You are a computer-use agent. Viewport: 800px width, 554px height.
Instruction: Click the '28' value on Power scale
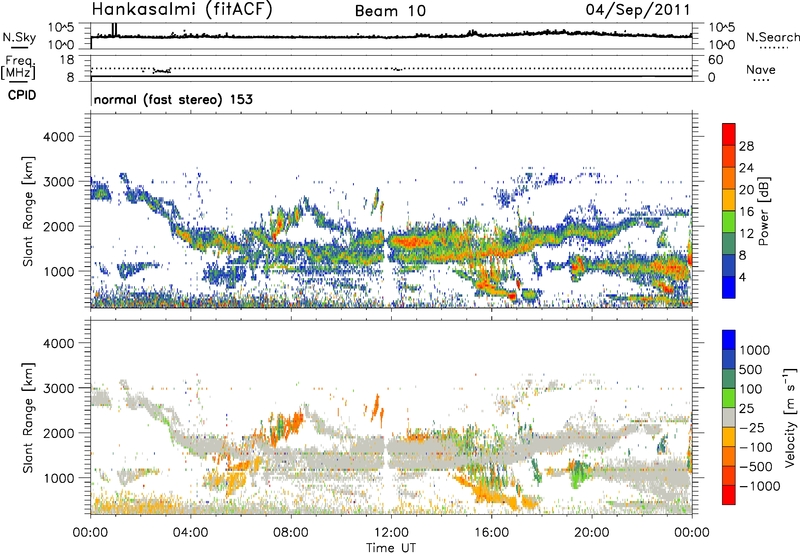[x=746, y=146]
